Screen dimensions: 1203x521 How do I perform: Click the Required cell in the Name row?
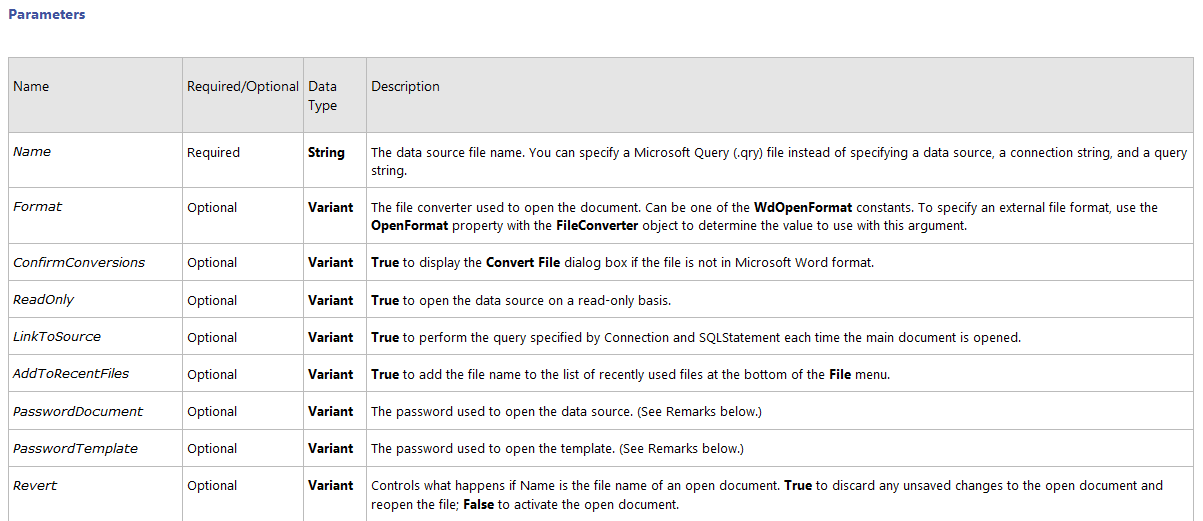[x=213, y=153]
